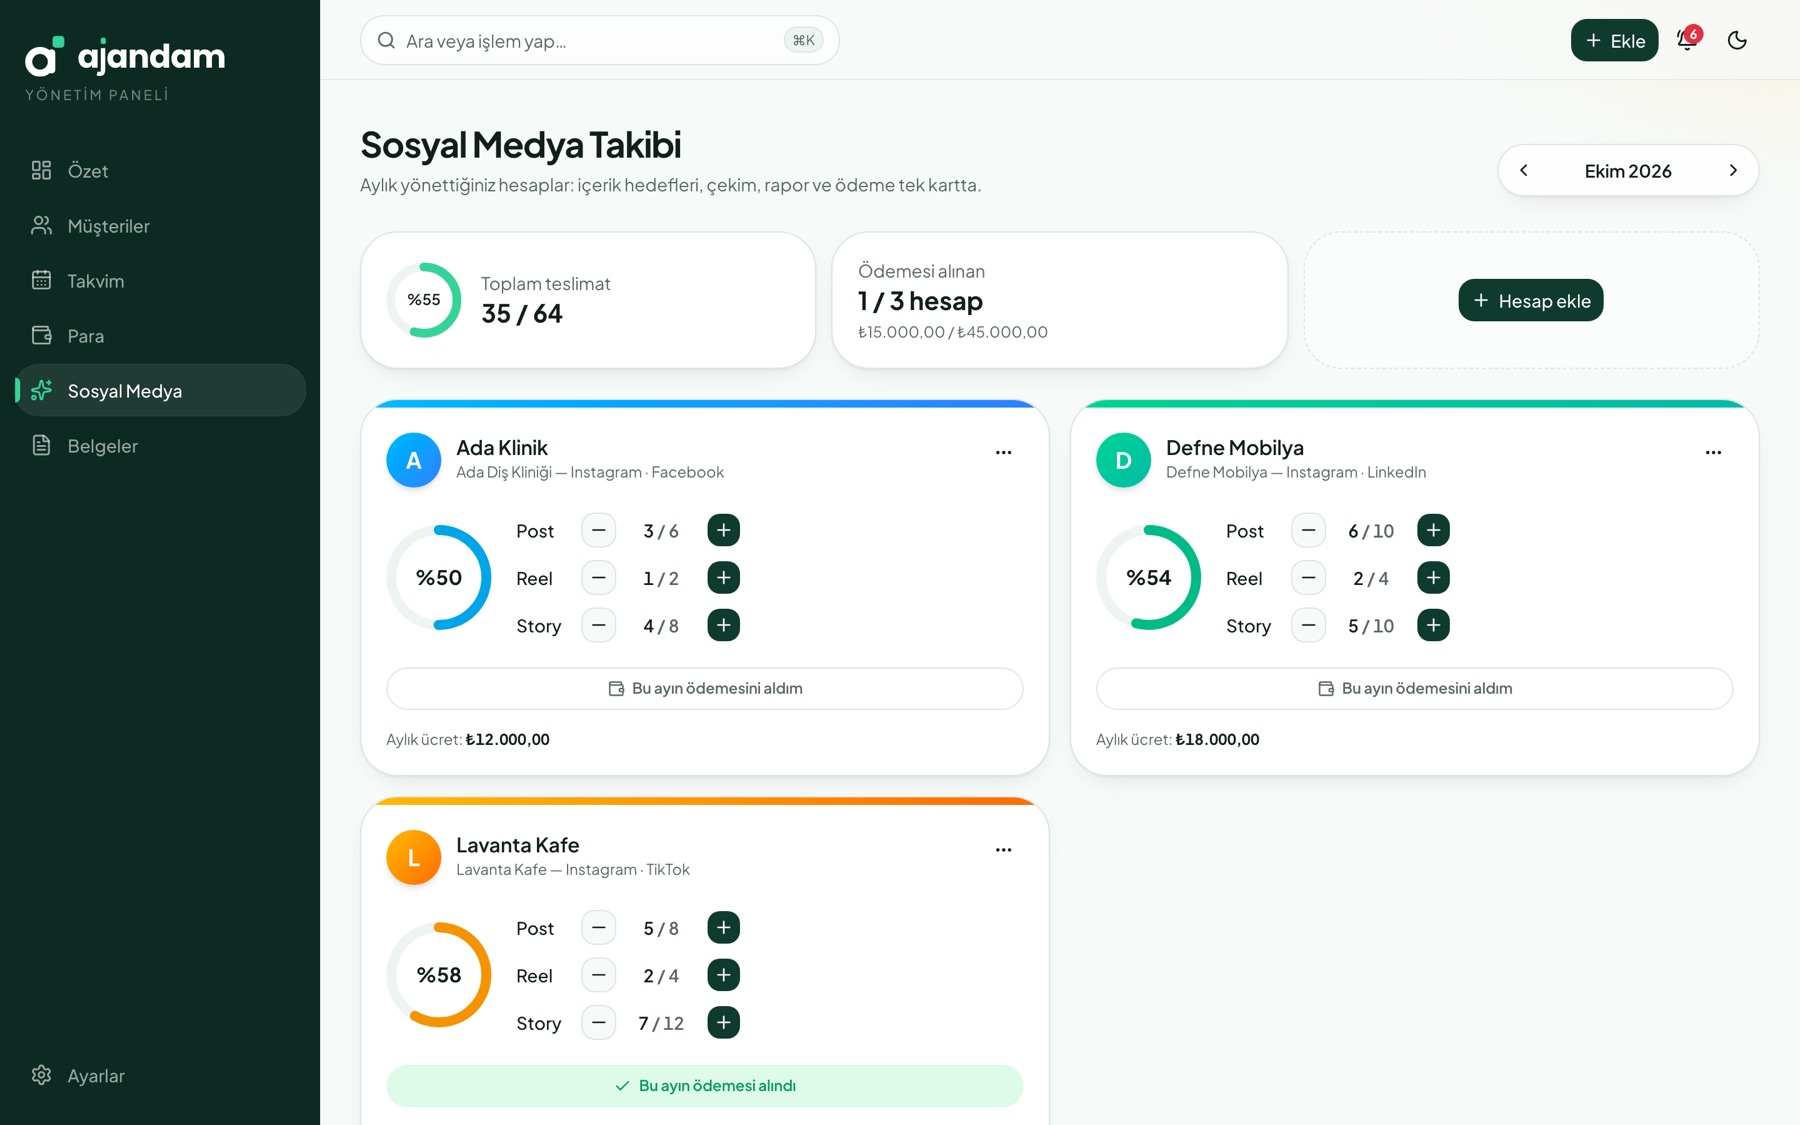Open Defne Mobilya card options menu

[1713, 452]
